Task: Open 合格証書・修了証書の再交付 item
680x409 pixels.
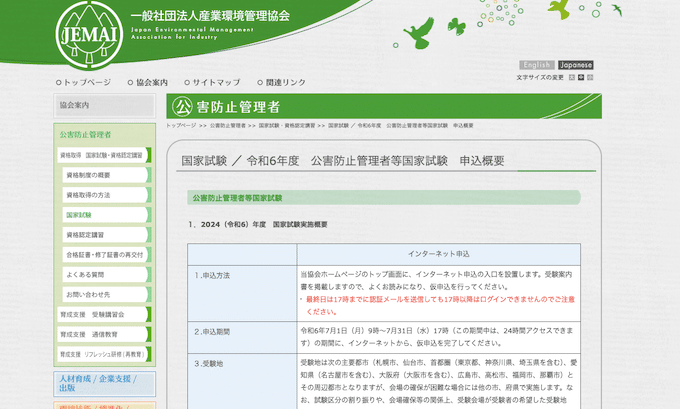Action: (107, 255)
